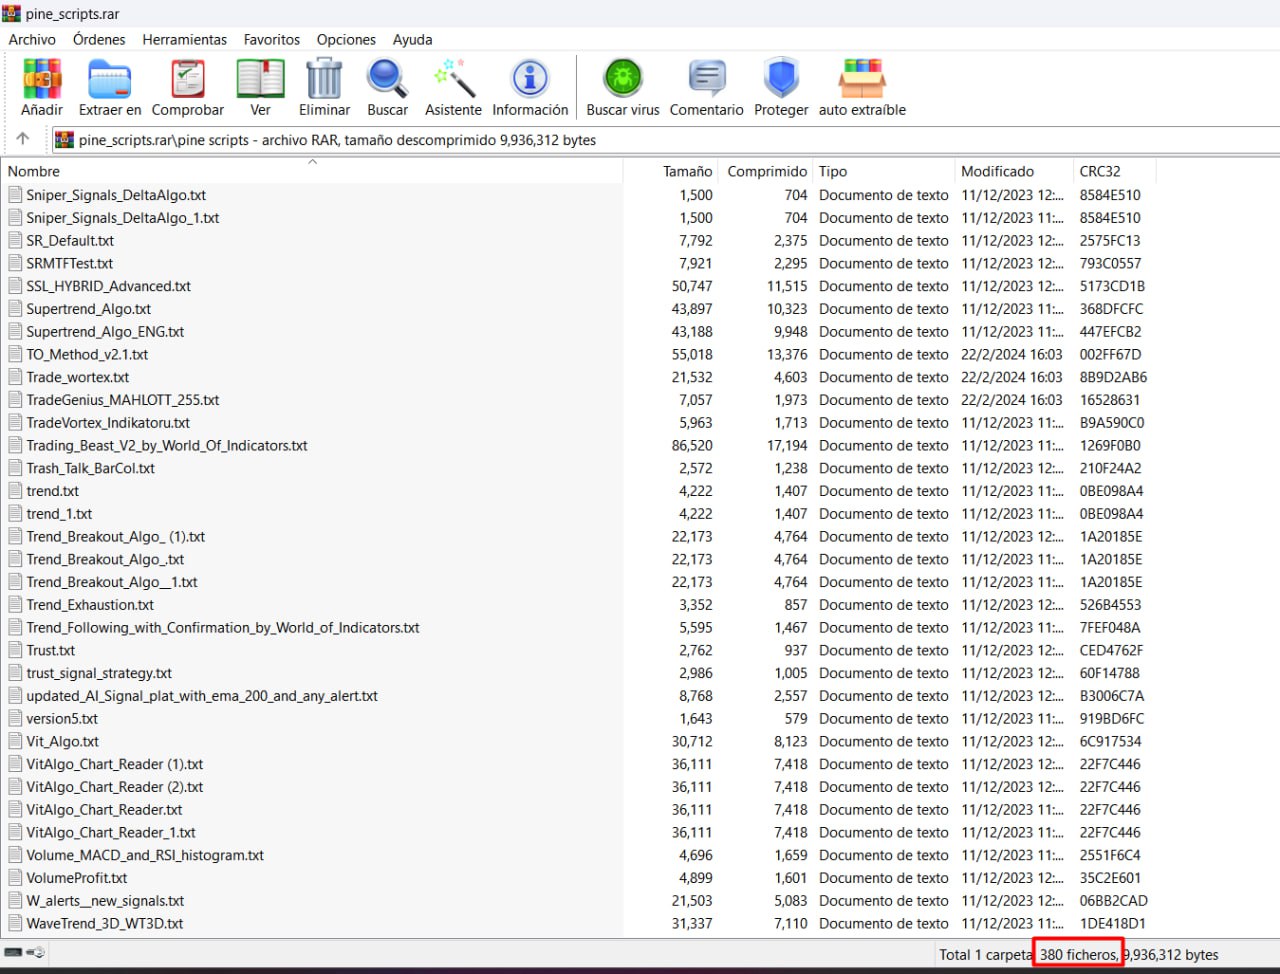Open the Extraer en tool

coord(110,87)
